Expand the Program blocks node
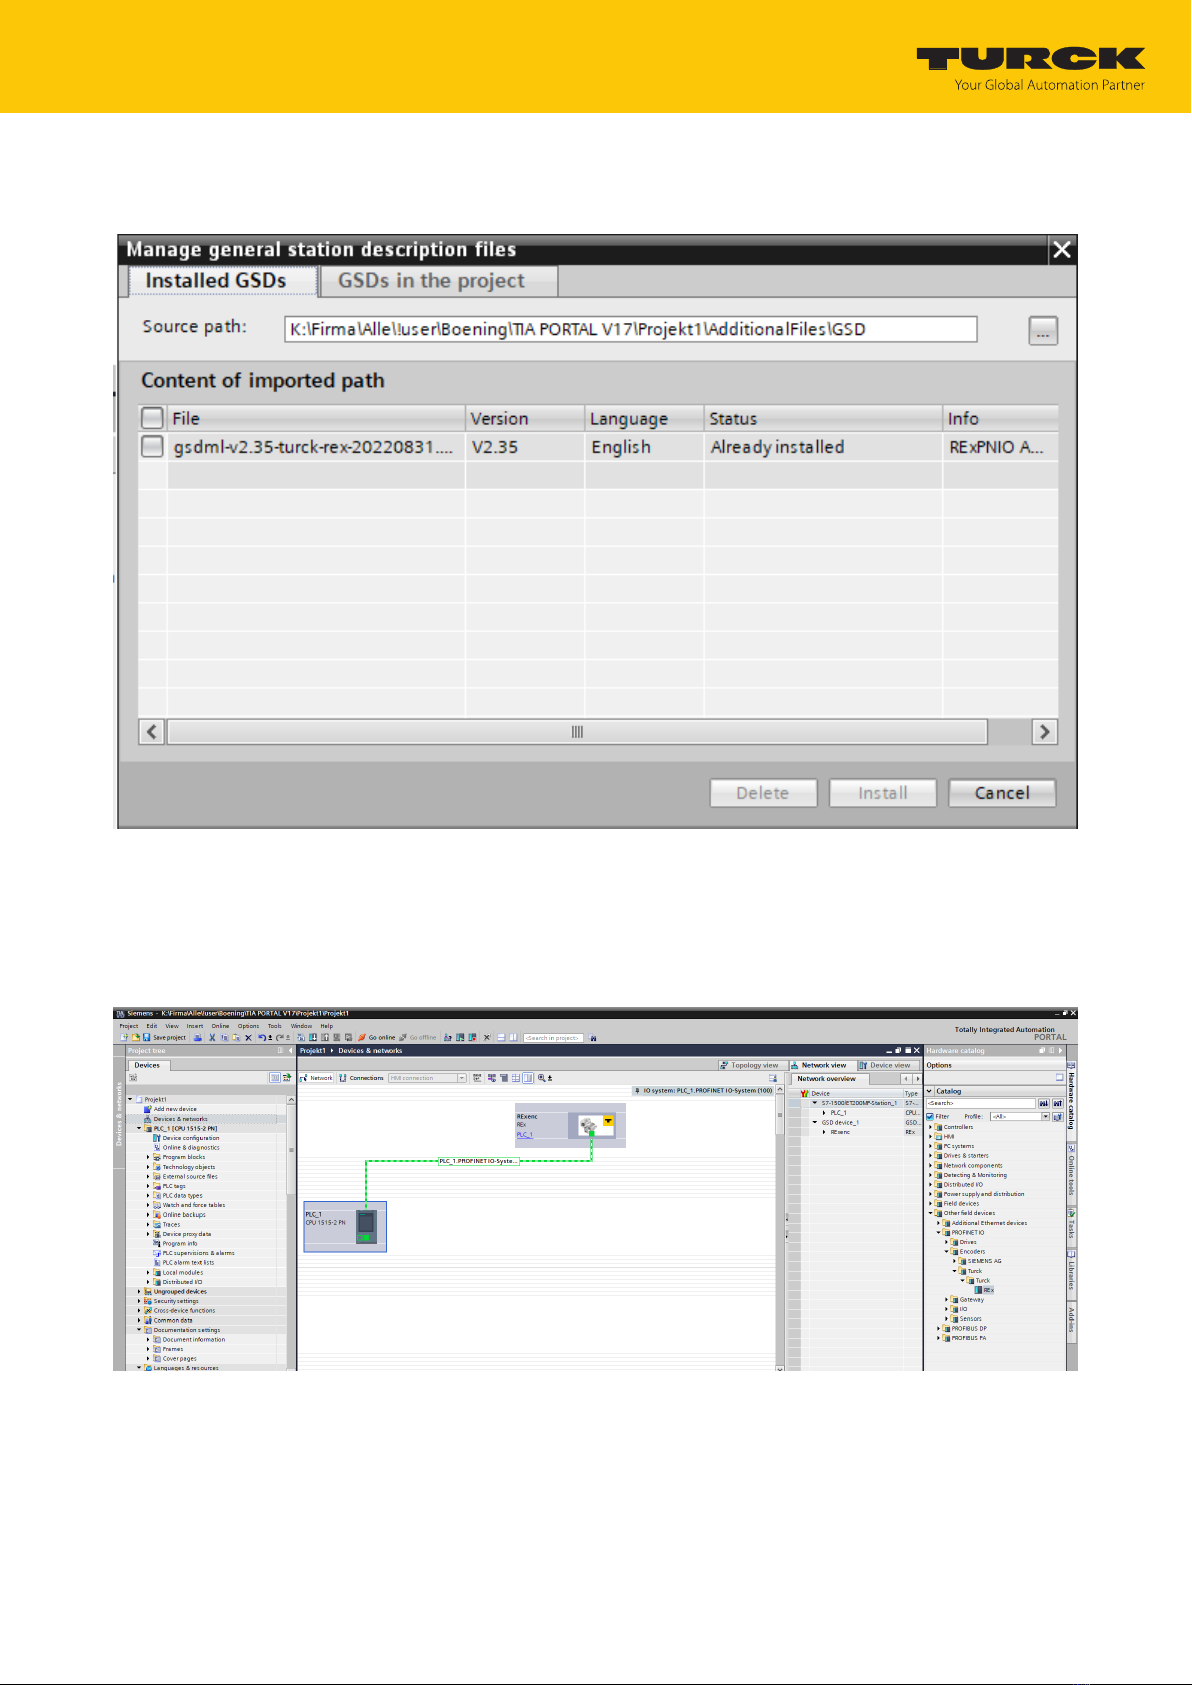The image size is (1192, 1685). [x=148, y=1157]
